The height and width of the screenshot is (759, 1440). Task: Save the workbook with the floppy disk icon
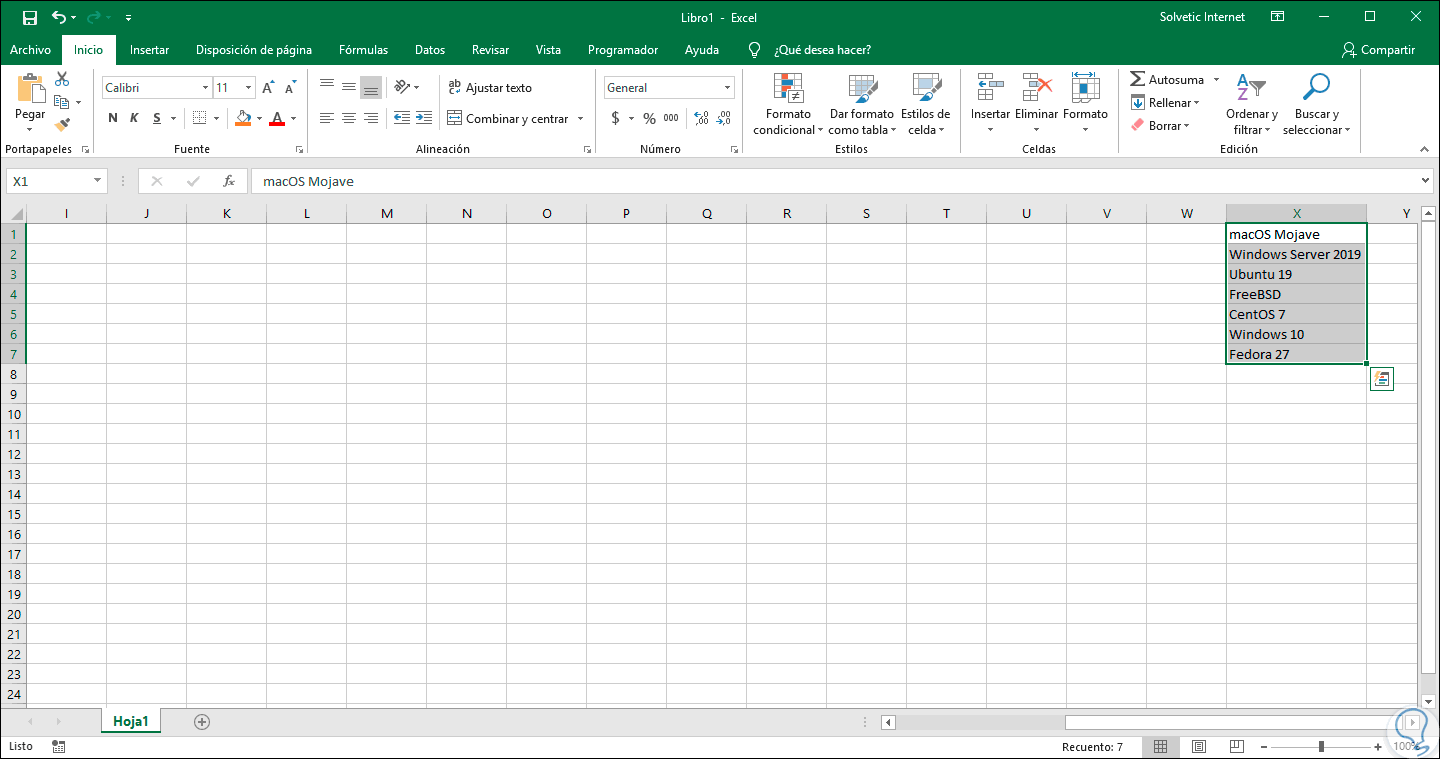pyautogui.click(x=30, y=17)
